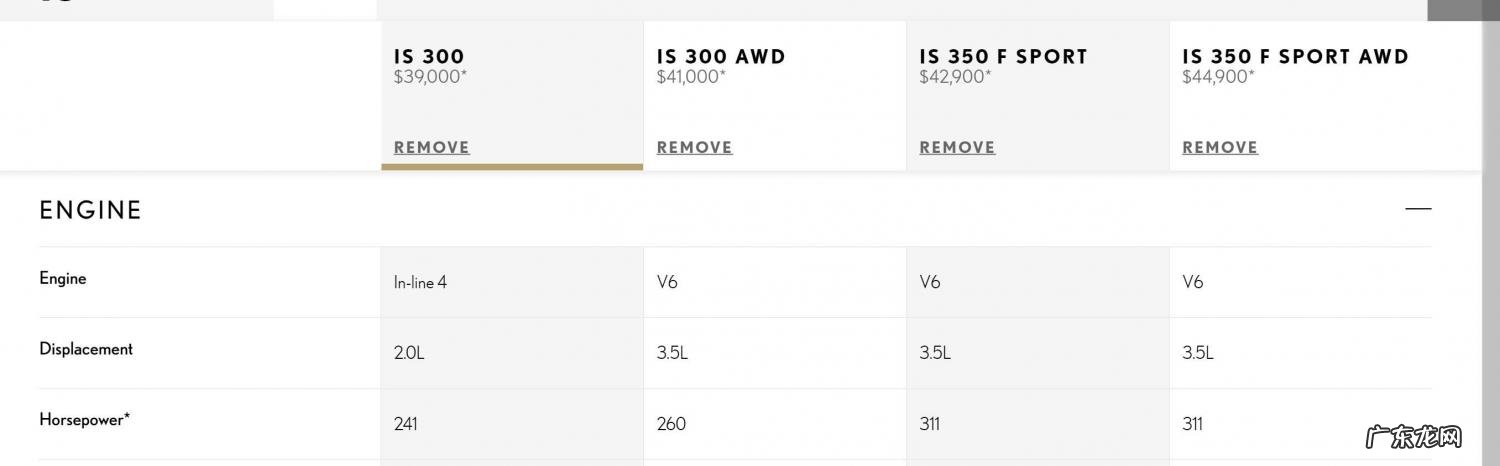Click REMOVE under IS 350 F SPORT $42,900
Image resolution: width=1500 pixels, height=466 pixels.
(957, 147)
